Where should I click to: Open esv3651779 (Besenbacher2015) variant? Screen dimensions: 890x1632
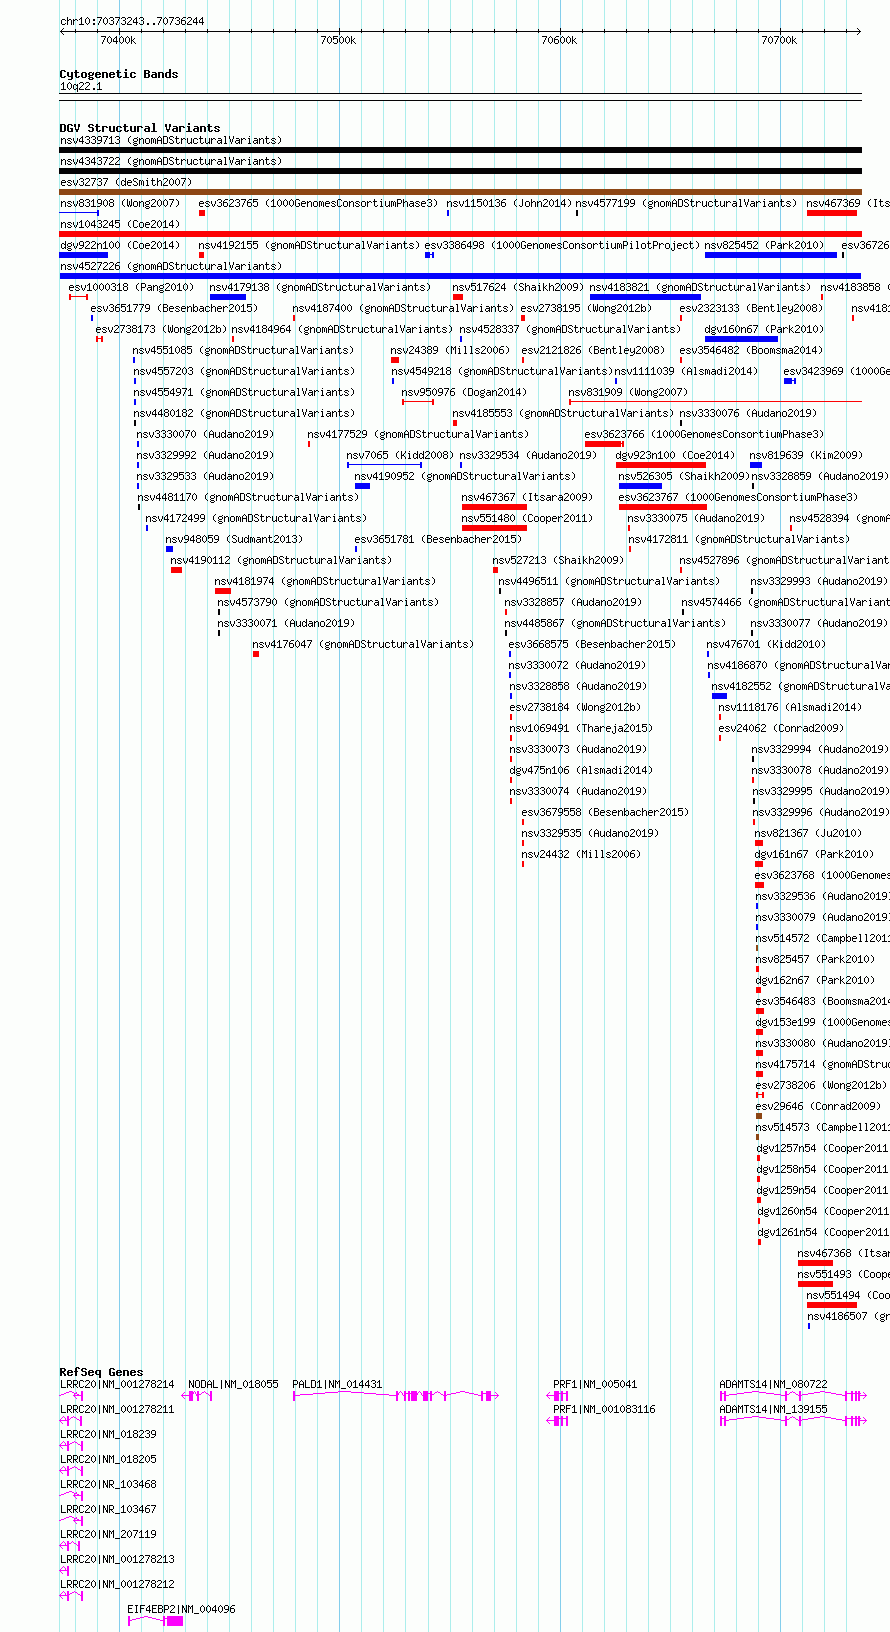(174, 308)
